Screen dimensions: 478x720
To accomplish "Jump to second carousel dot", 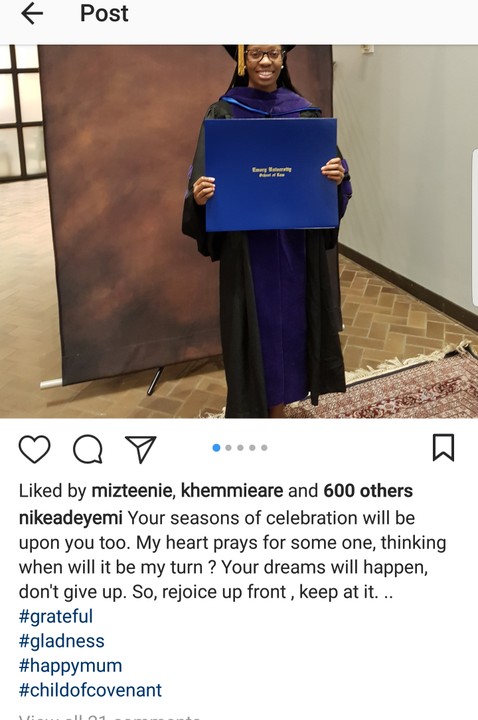I will (229, 448).
